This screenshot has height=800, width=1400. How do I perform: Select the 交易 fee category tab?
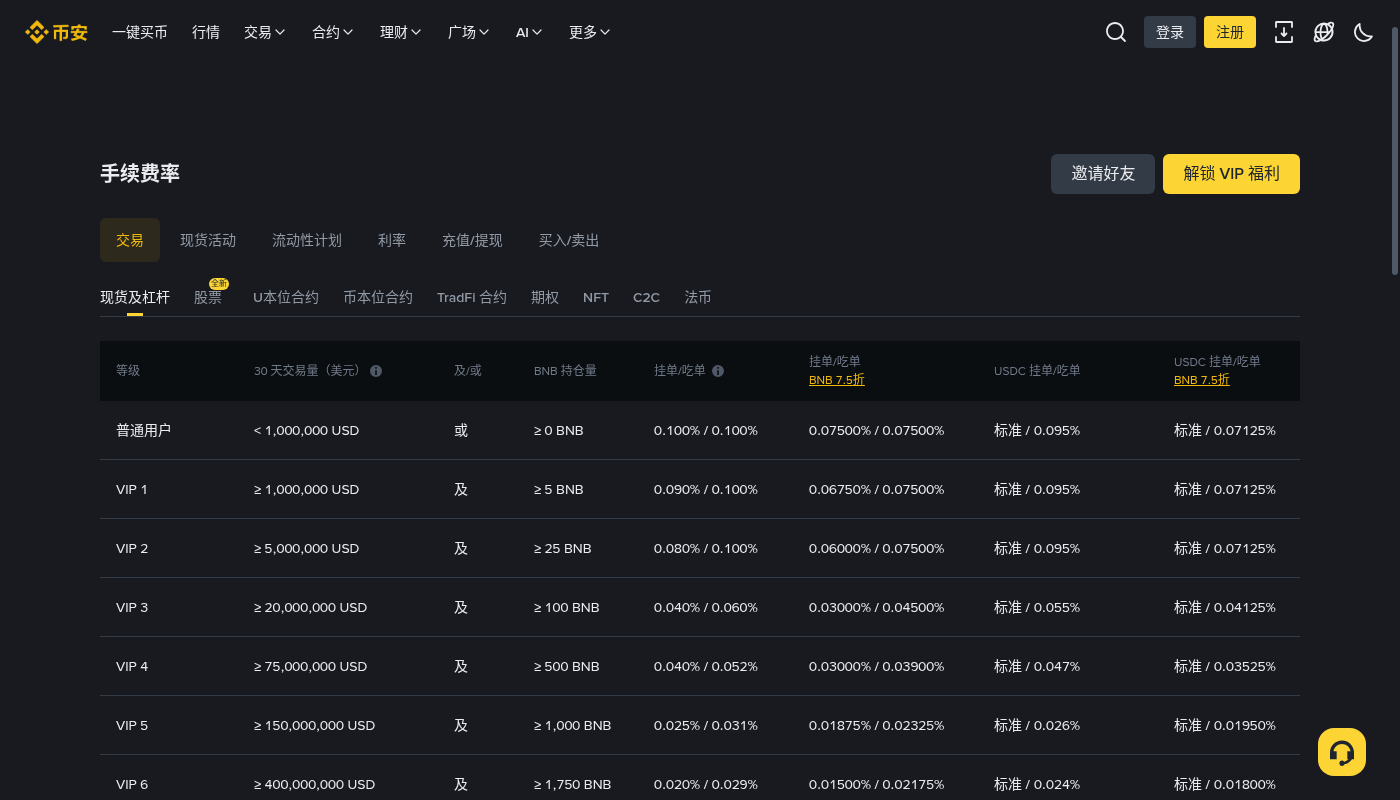click(130, 240)
